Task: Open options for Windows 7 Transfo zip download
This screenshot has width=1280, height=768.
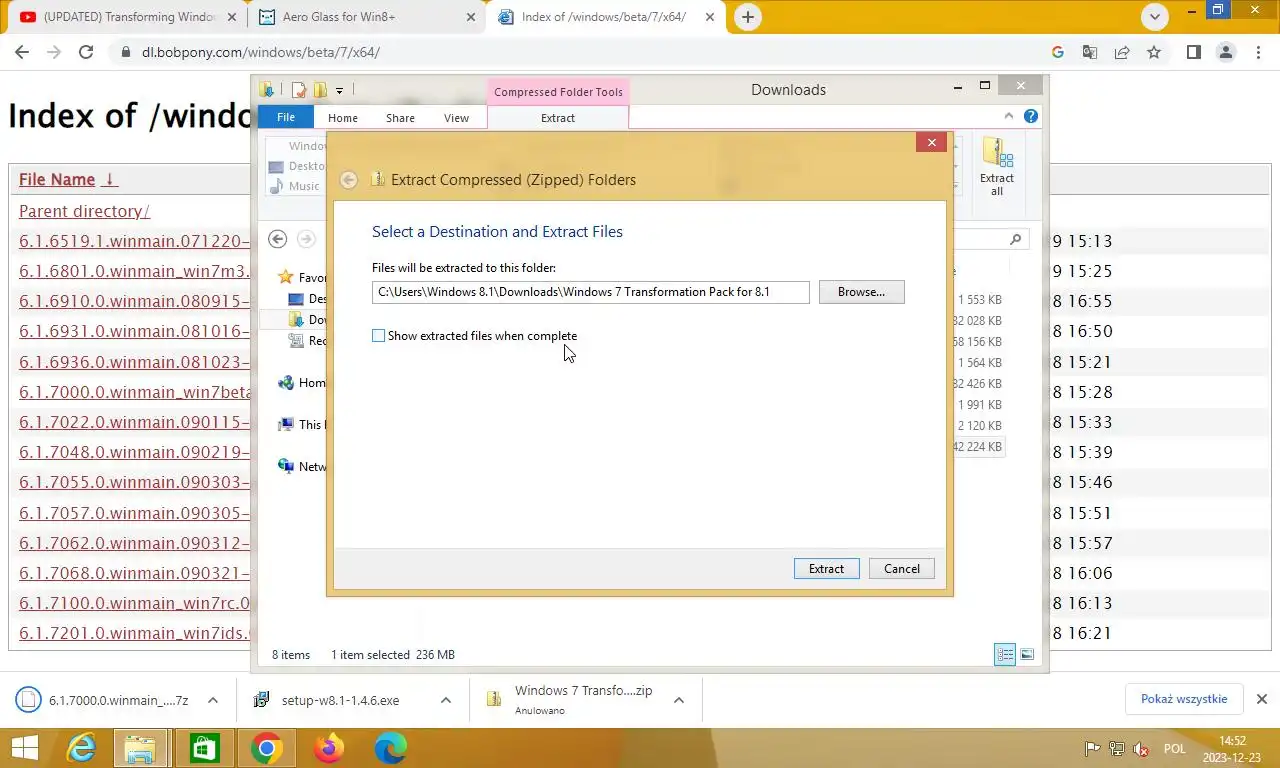Action: coord(678,700)
